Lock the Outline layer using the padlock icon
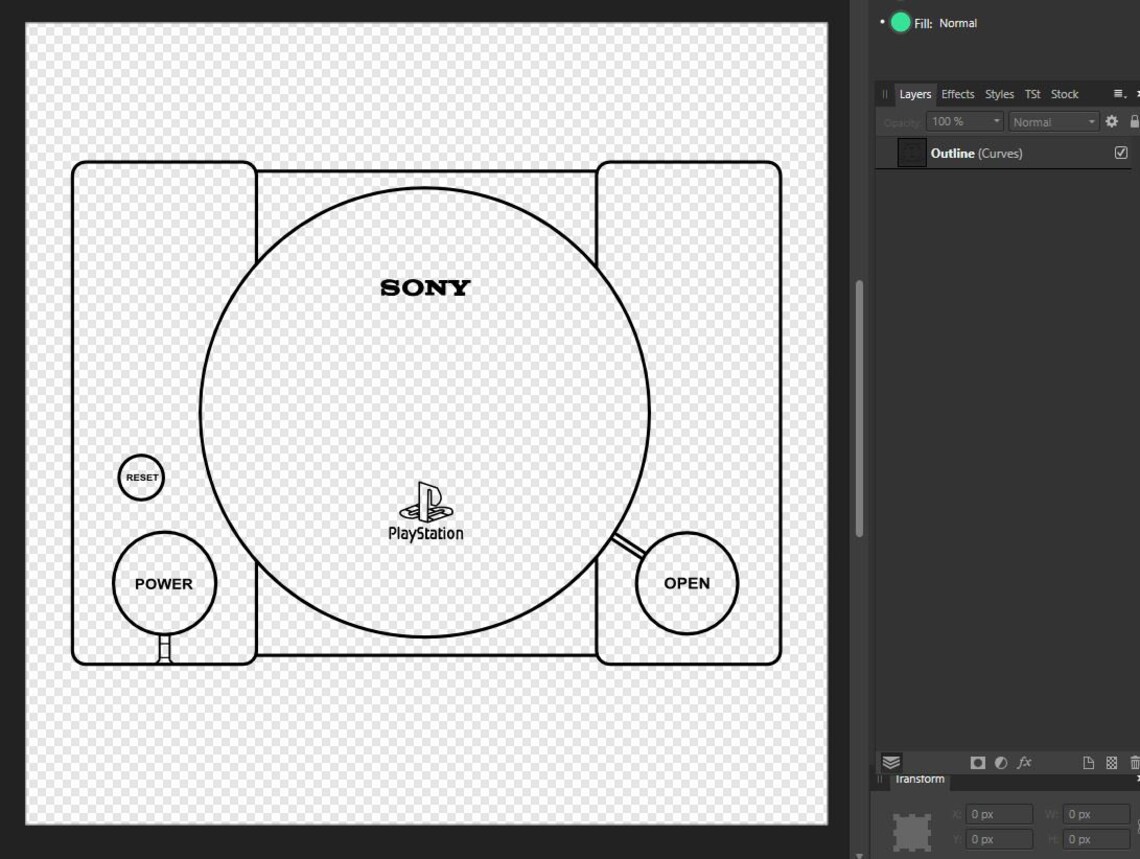 tap(1134, 121)
